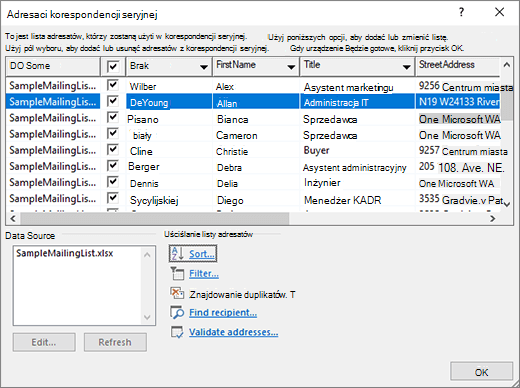The width and height of the screenshot is (520, 388).
Task: Select the Pisano last name cell
Action: point(169,119)
